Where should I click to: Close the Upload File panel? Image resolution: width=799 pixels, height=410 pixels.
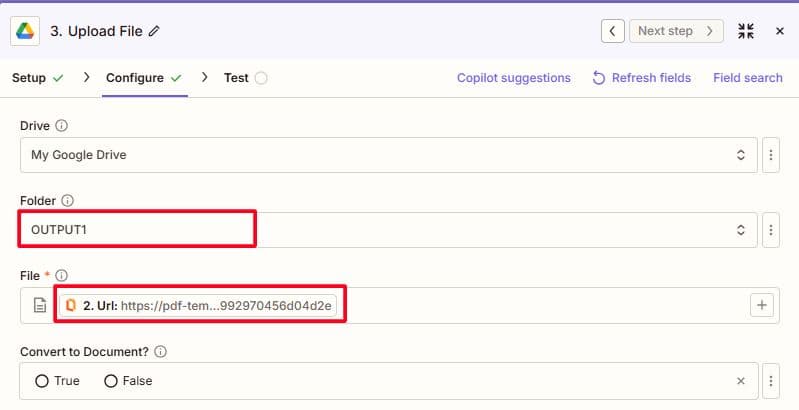780,31
